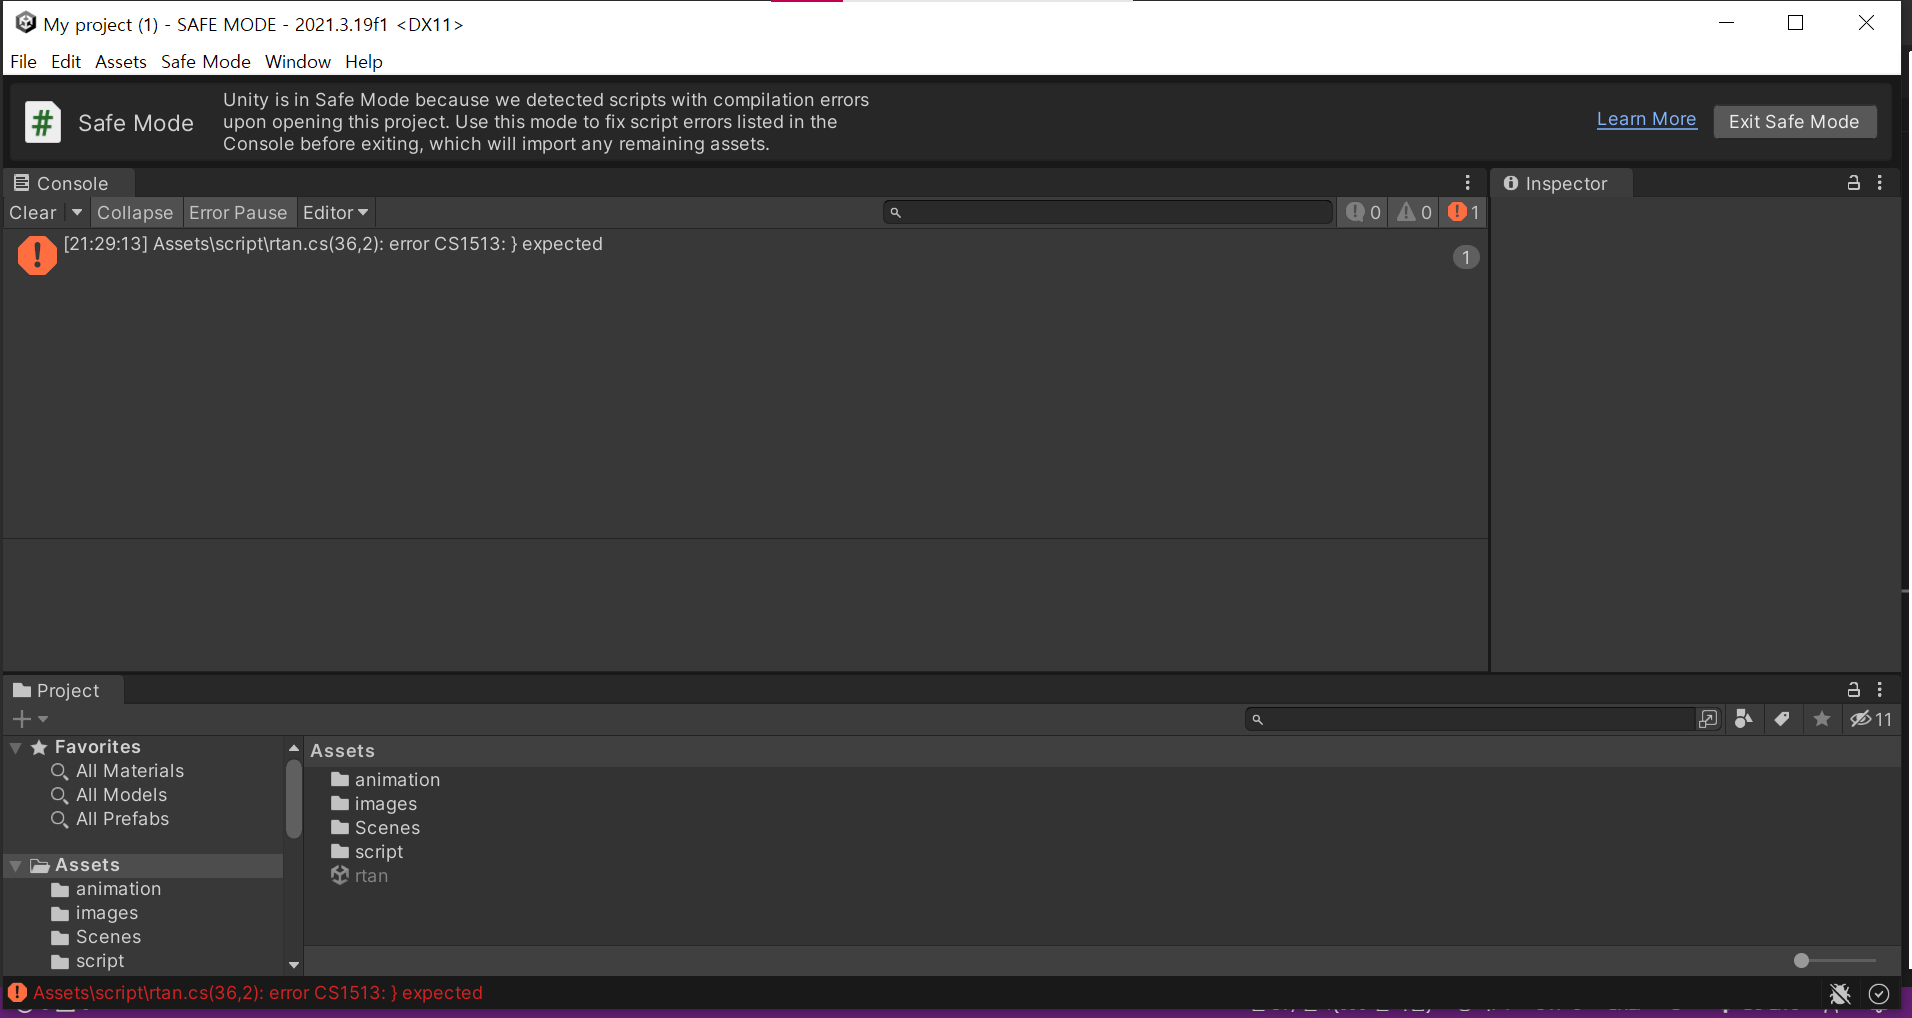Open the plus create dropdown in Project
The height and width of the screenshot is (1018, 1912).
click(x=30, y=719)
